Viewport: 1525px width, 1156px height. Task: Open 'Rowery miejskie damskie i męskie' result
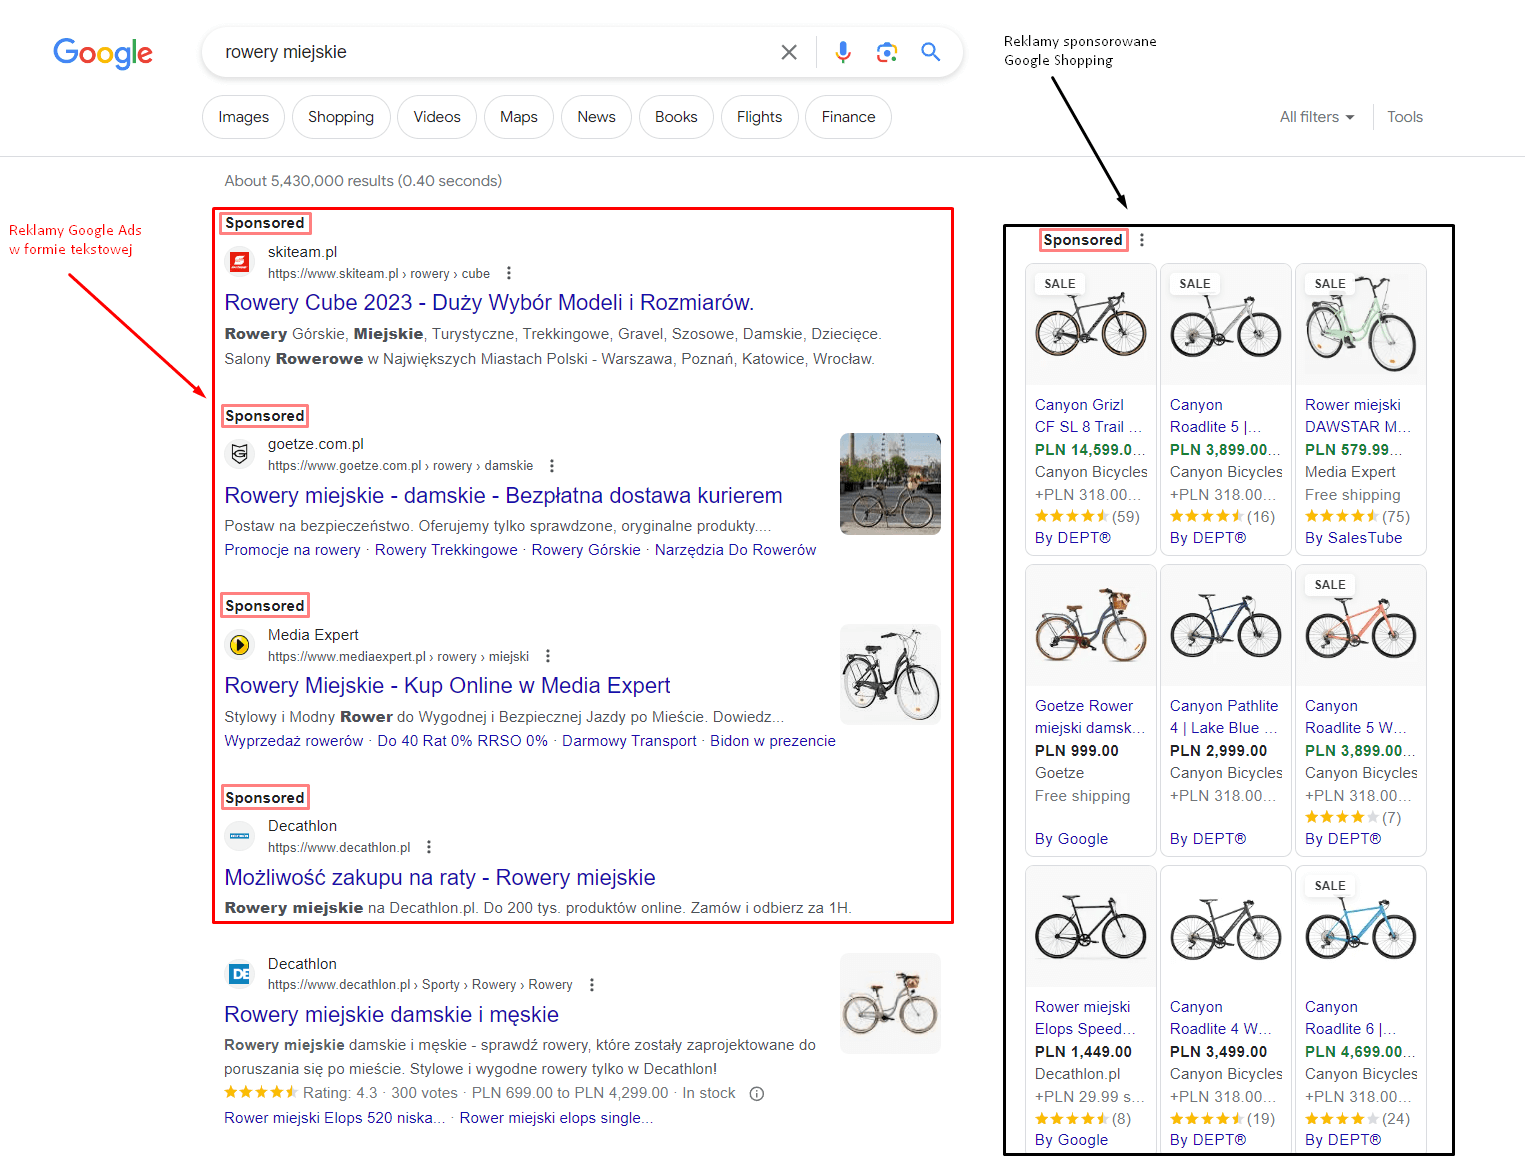(x=391, y=1015)
